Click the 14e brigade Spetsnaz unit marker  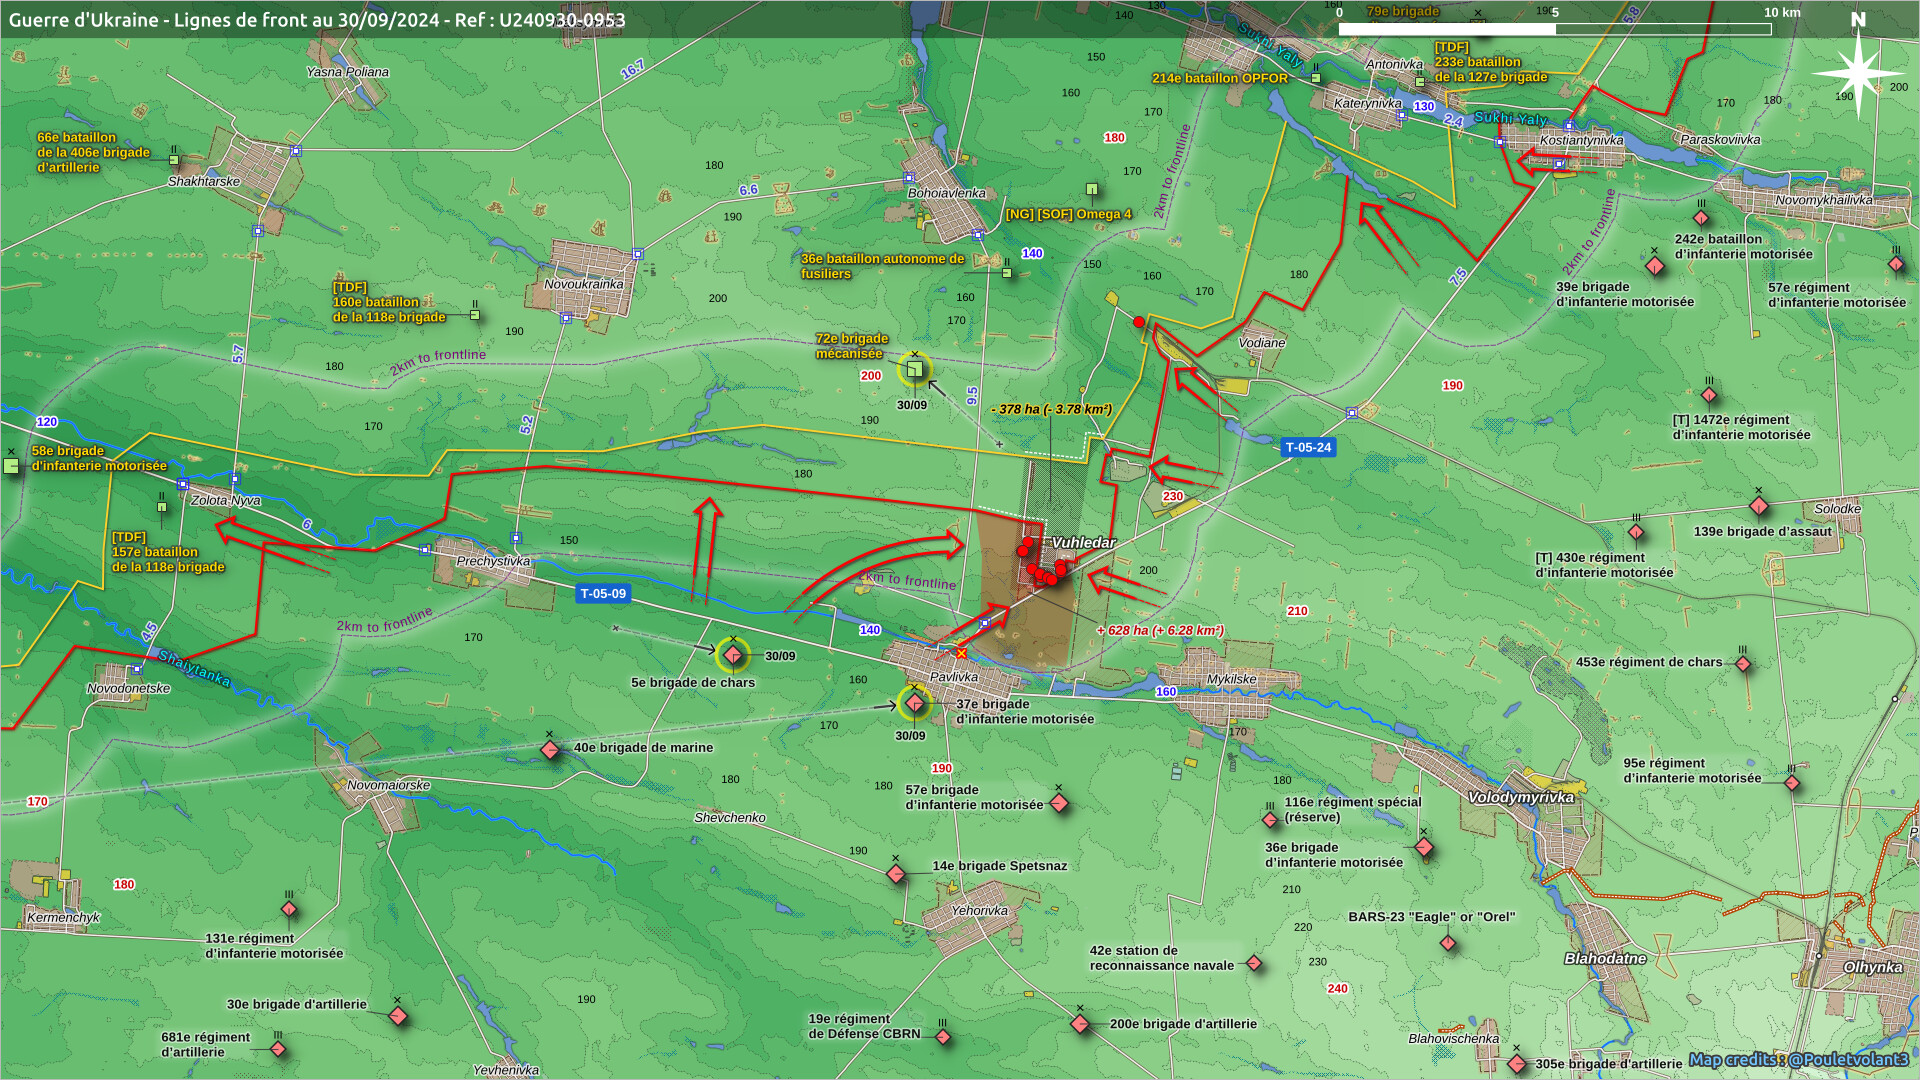[x=896, y=875]
